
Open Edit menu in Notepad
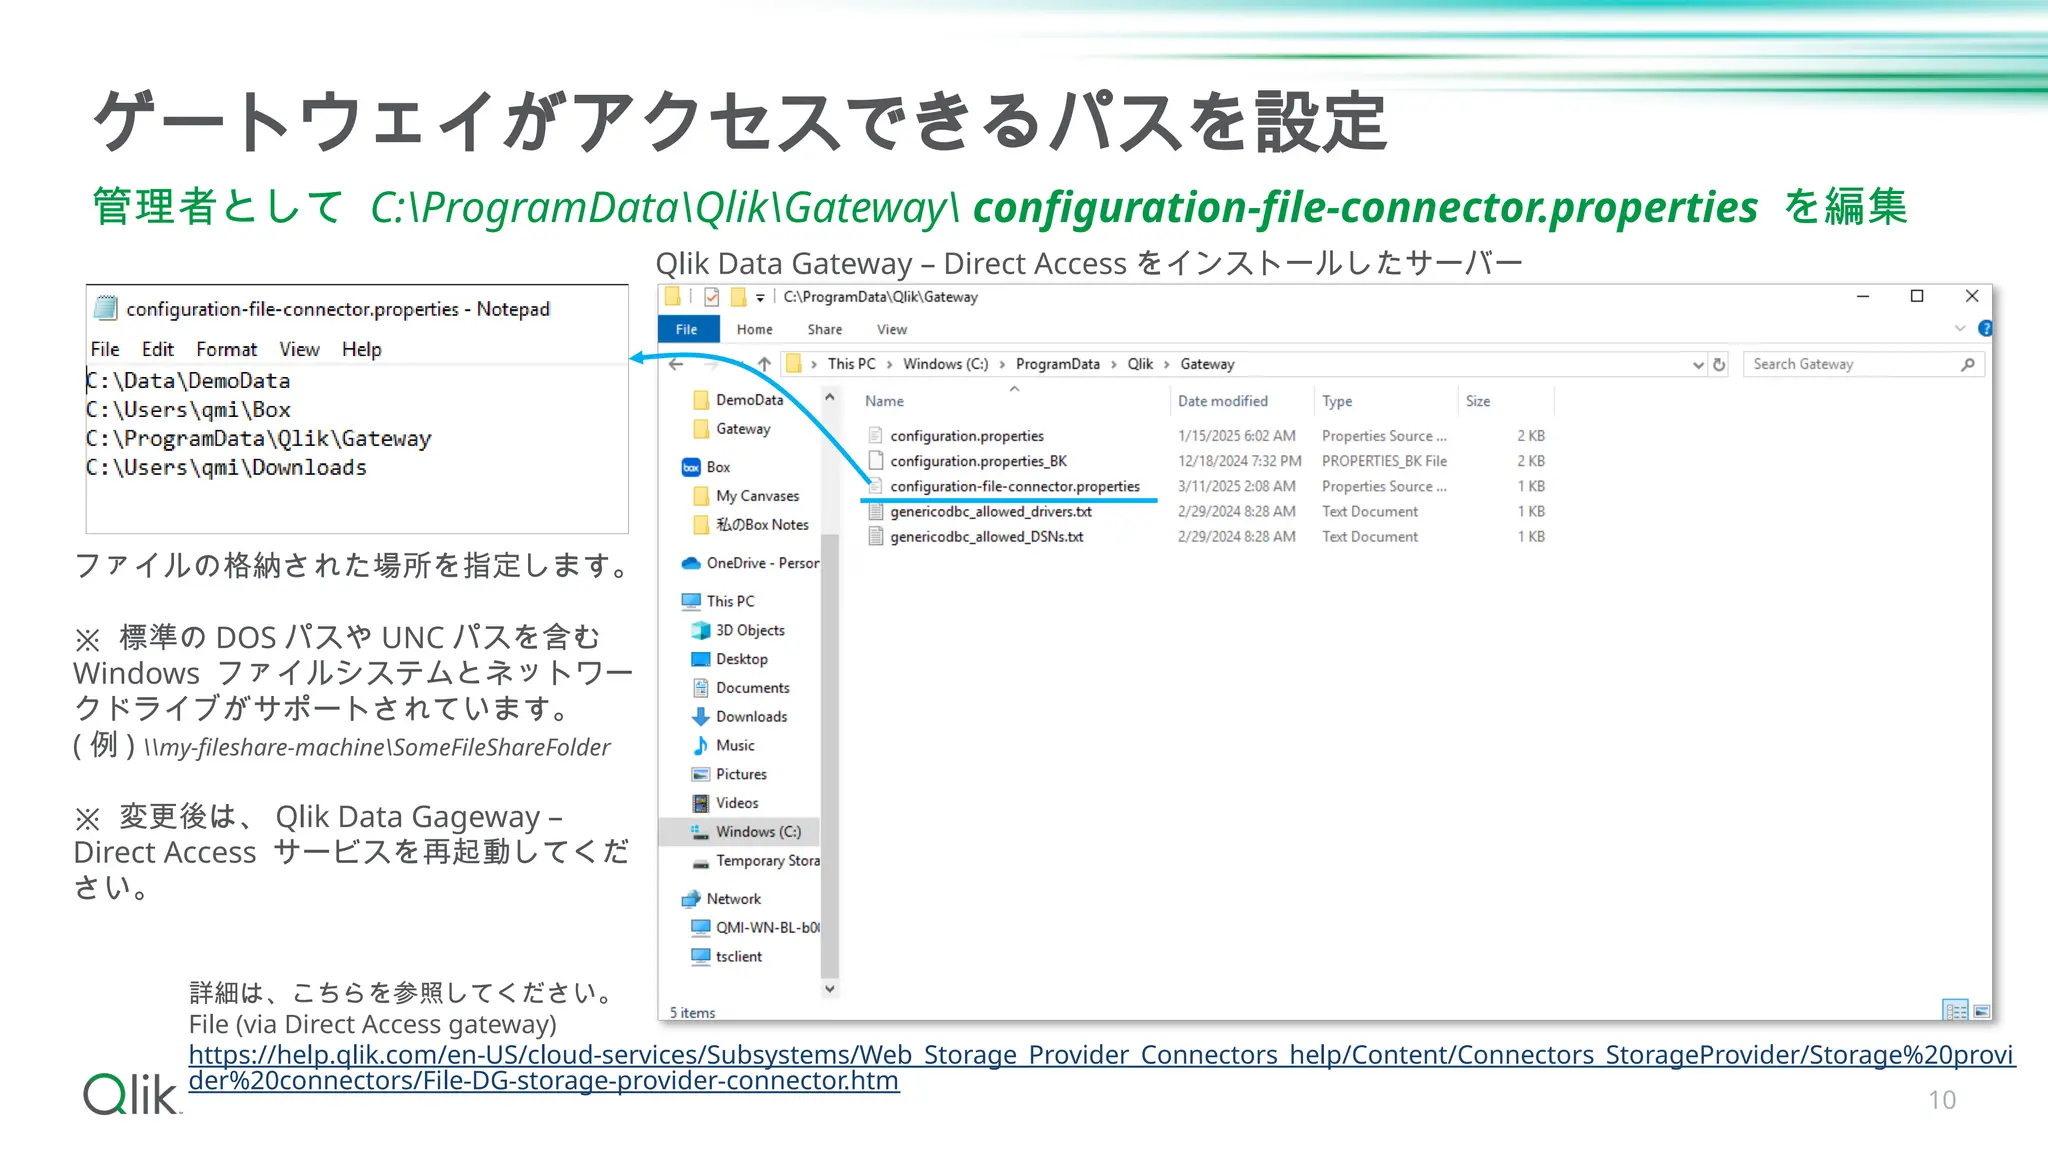pyautogui.click(x=158, y=349)
